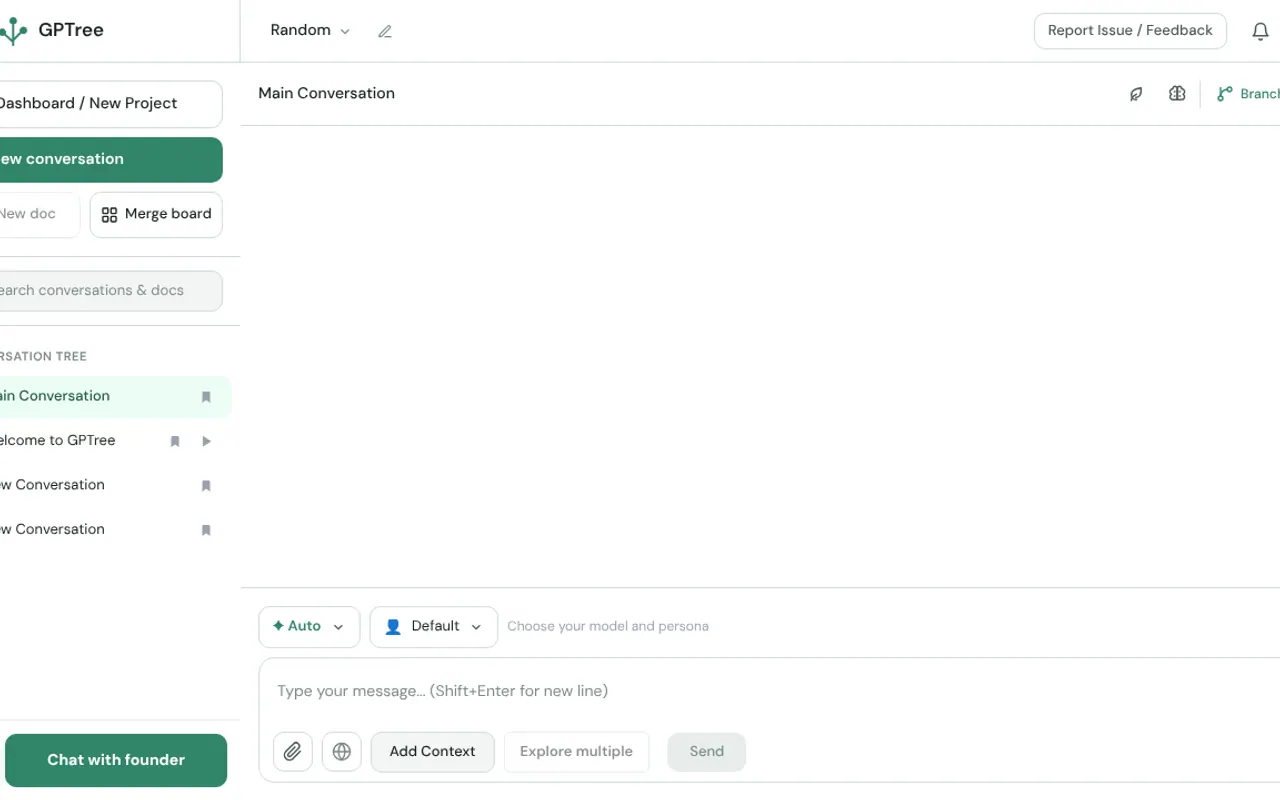Click the Branch button
Image resolution: width=1280 pixels, height=800 pixels.
1248,94
